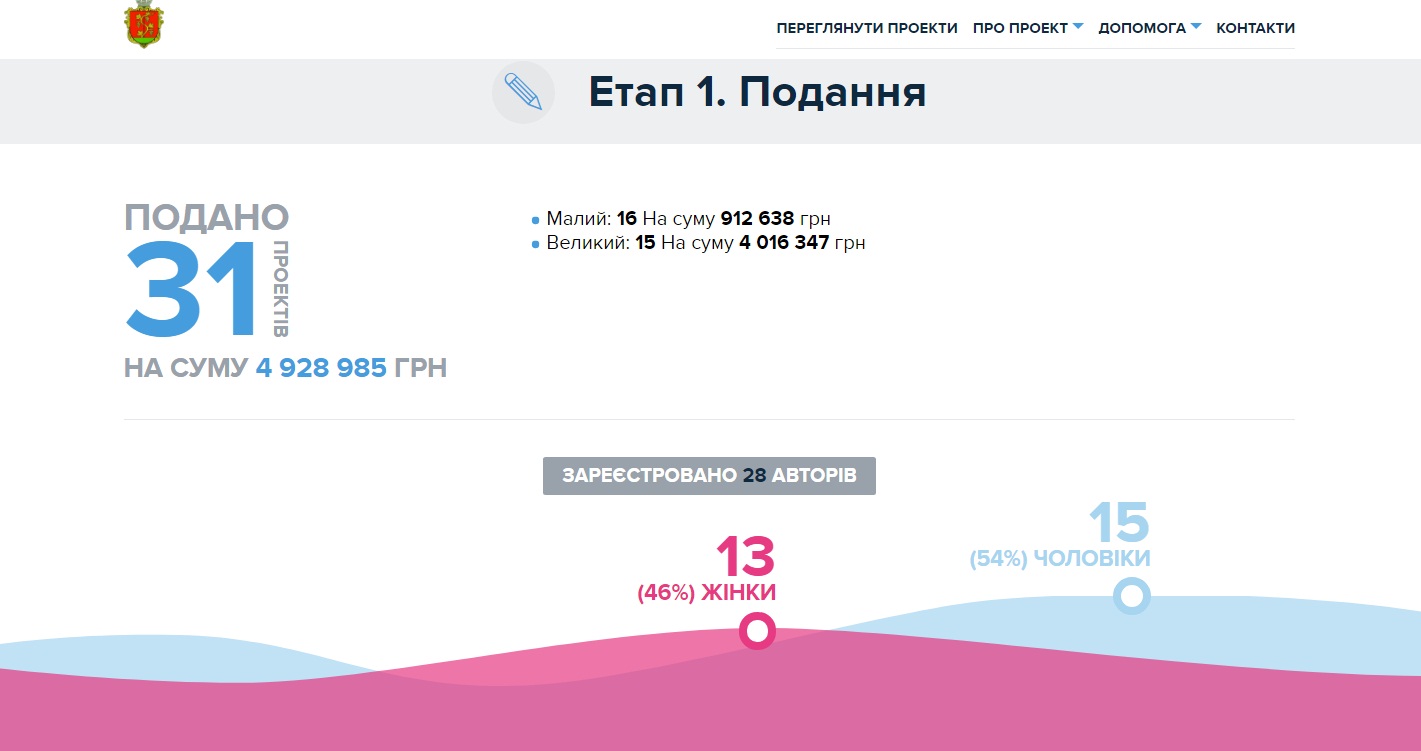Expand the ДОПОМОГА dropdown arrow
This screenshot has height=751, width=1421.
tap(1196, 27)
